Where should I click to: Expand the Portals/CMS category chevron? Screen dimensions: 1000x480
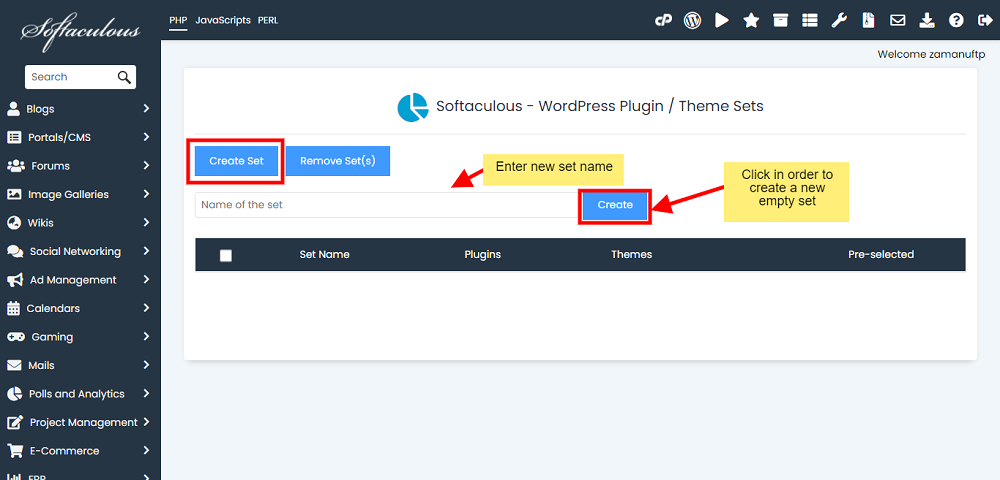[x=146, y=137]
